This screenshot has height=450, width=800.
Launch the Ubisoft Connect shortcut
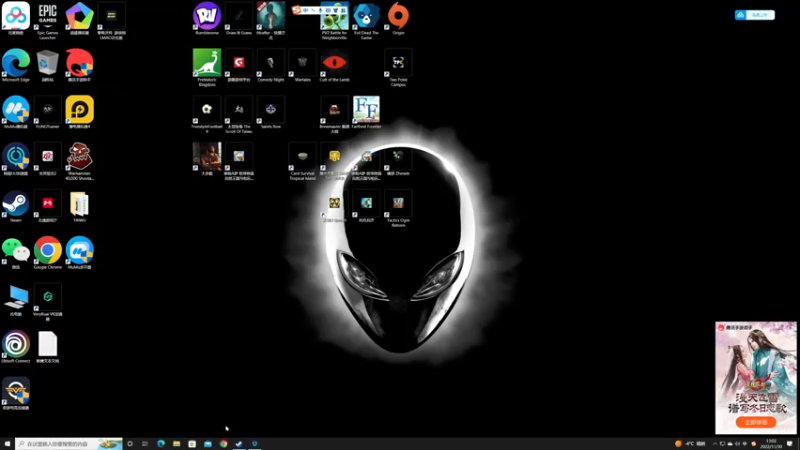[16, 347]
